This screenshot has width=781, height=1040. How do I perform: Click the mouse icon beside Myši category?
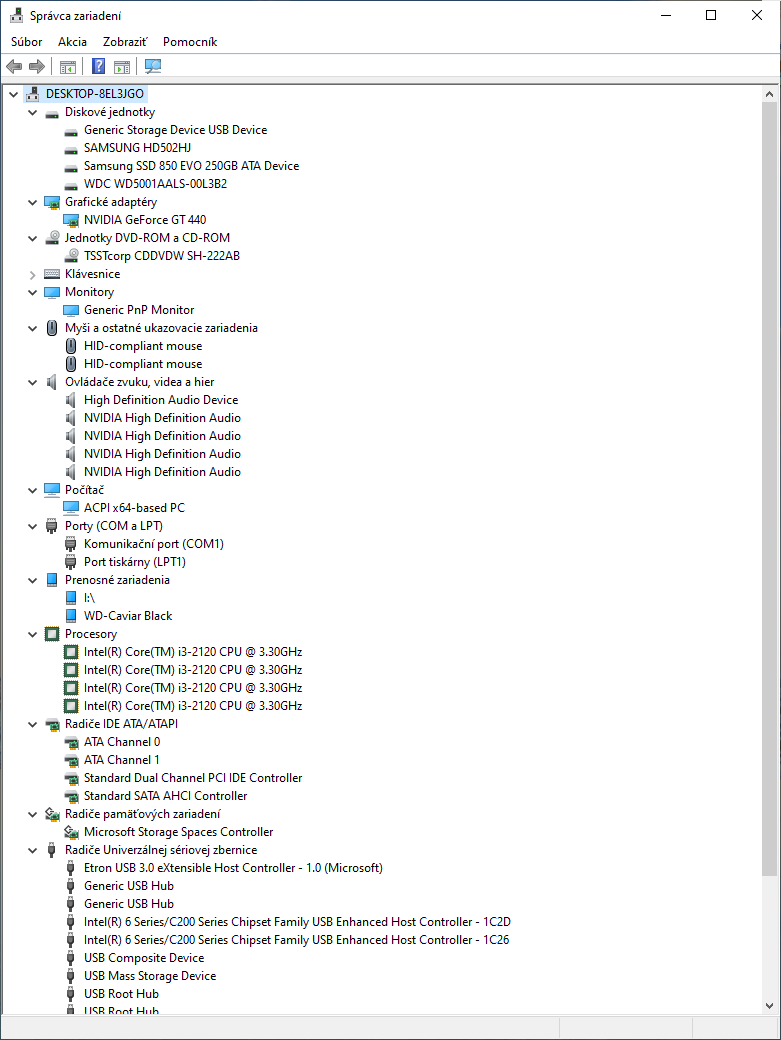pos(52,328)
